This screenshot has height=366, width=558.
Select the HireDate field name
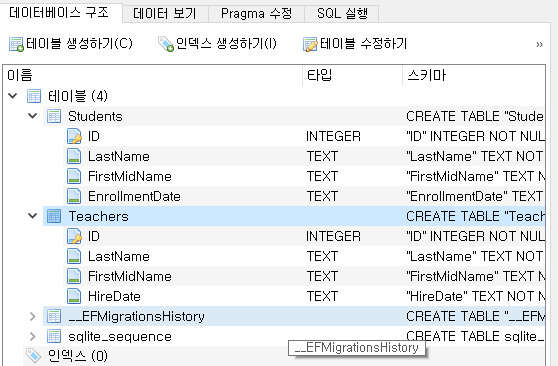114,297
